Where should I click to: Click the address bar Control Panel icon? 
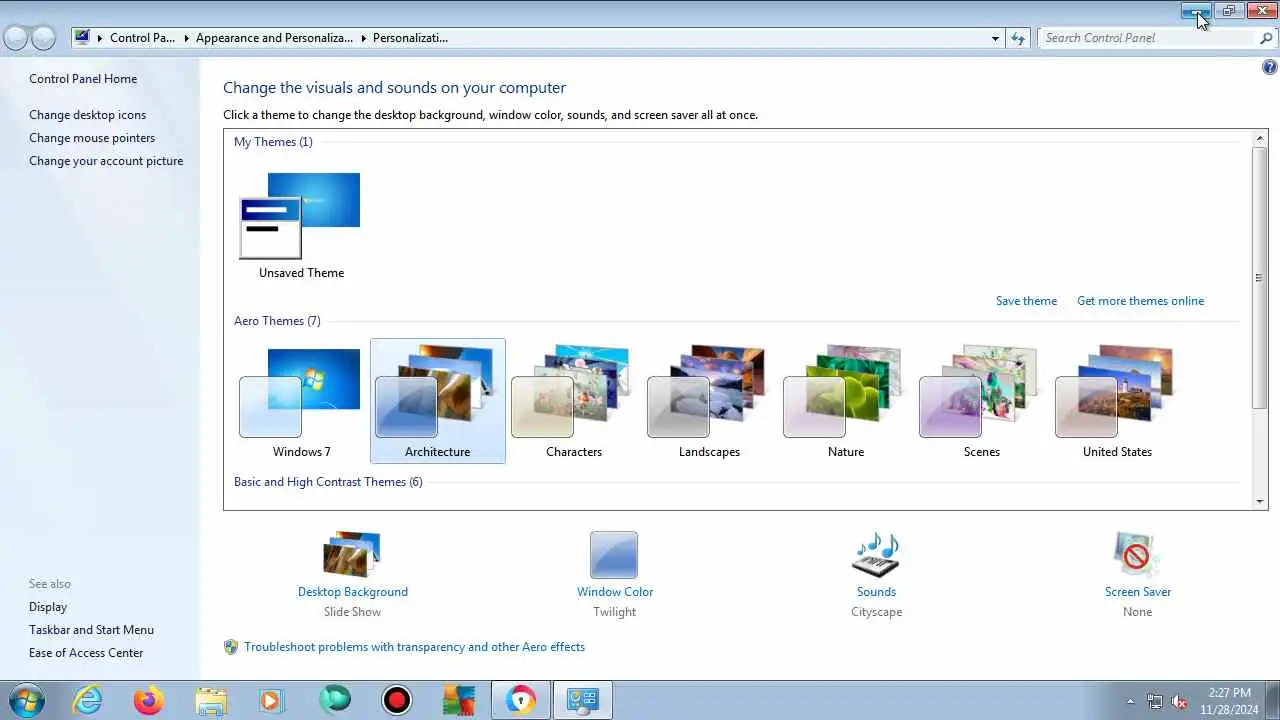pyautogui.click(x=83, y=38)
